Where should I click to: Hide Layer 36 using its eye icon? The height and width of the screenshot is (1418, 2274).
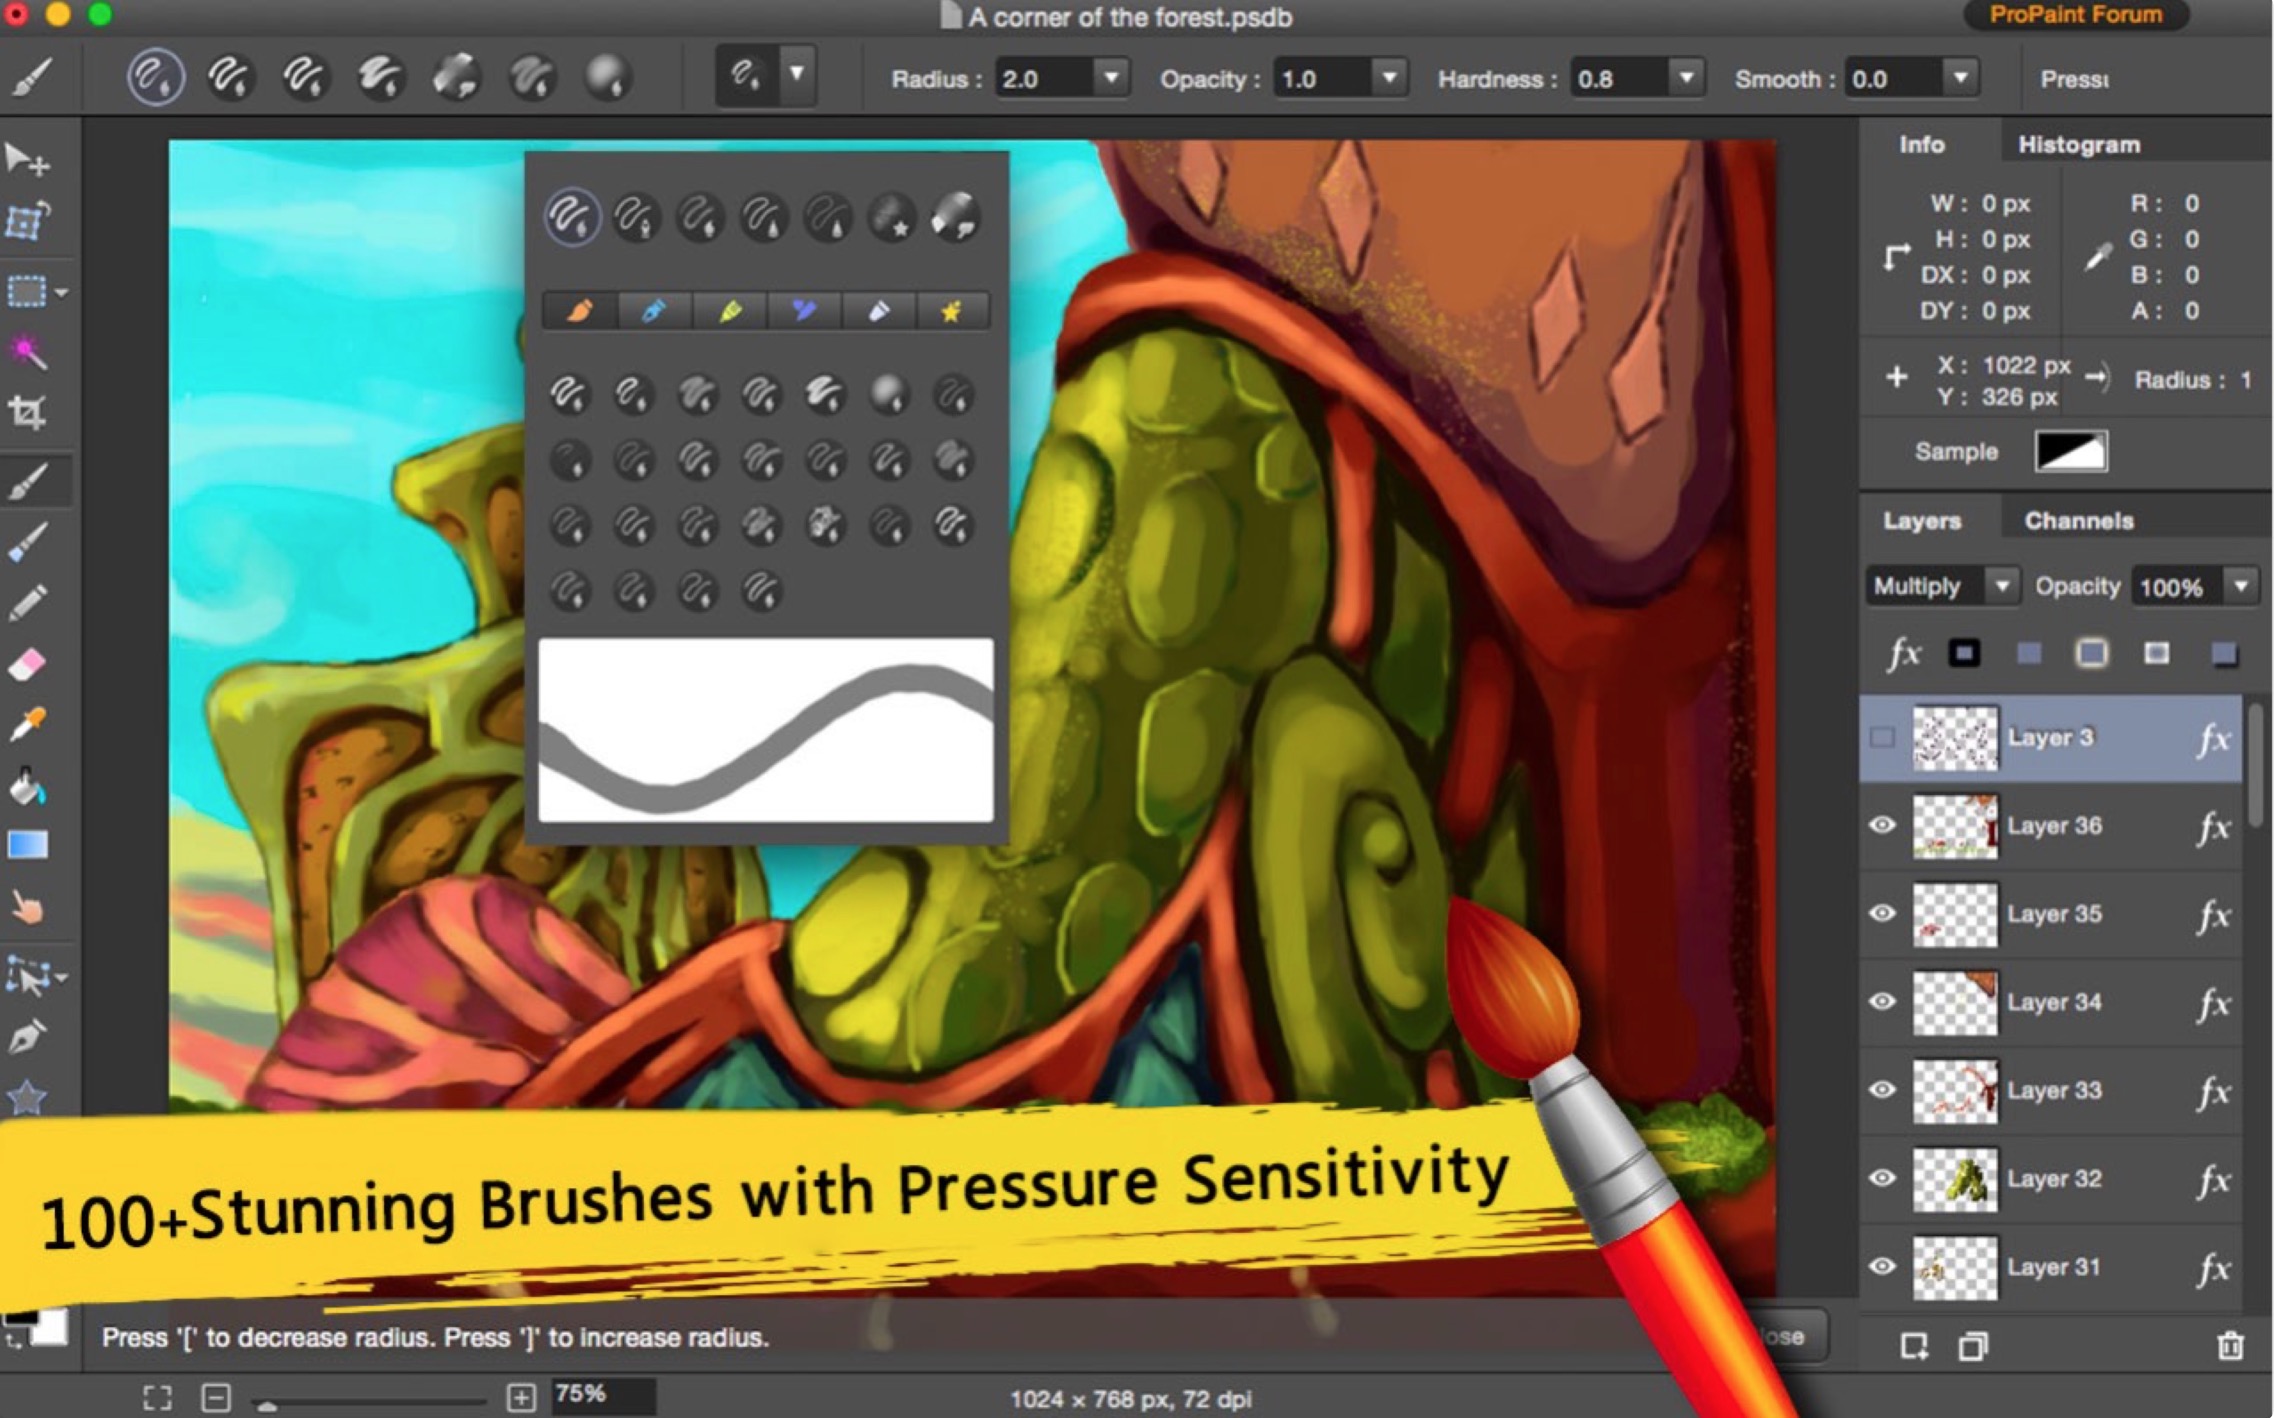[1882, 826]
